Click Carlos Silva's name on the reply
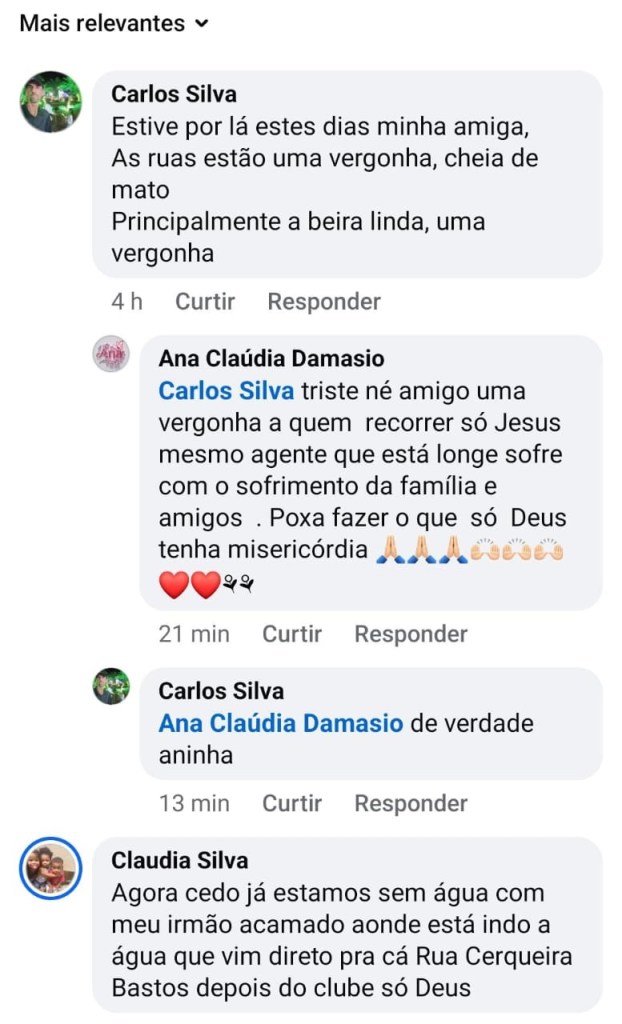The width and height of the screenshot is (622, 1024). (x=221, y=691)
